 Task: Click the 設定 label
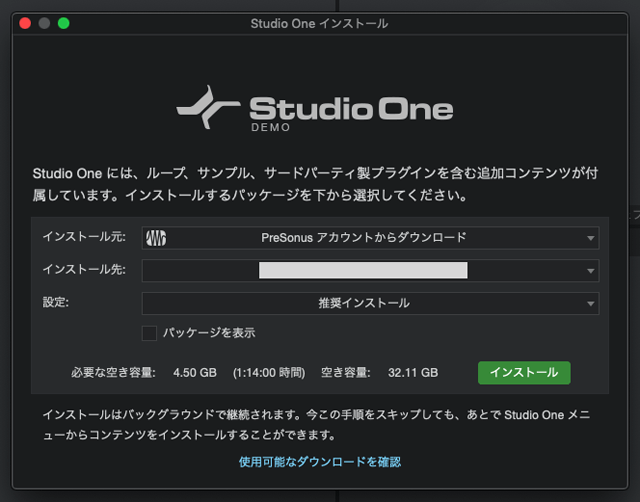[x=56, y=302]
